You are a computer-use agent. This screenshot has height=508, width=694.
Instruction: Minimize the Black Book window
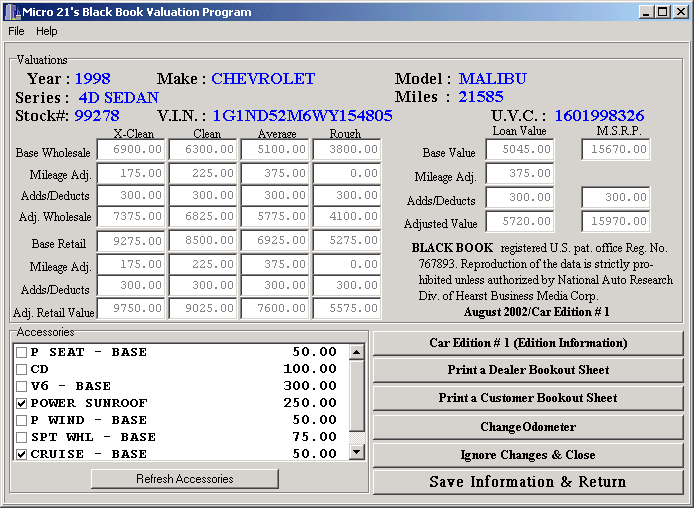click(x=647, y=12)
